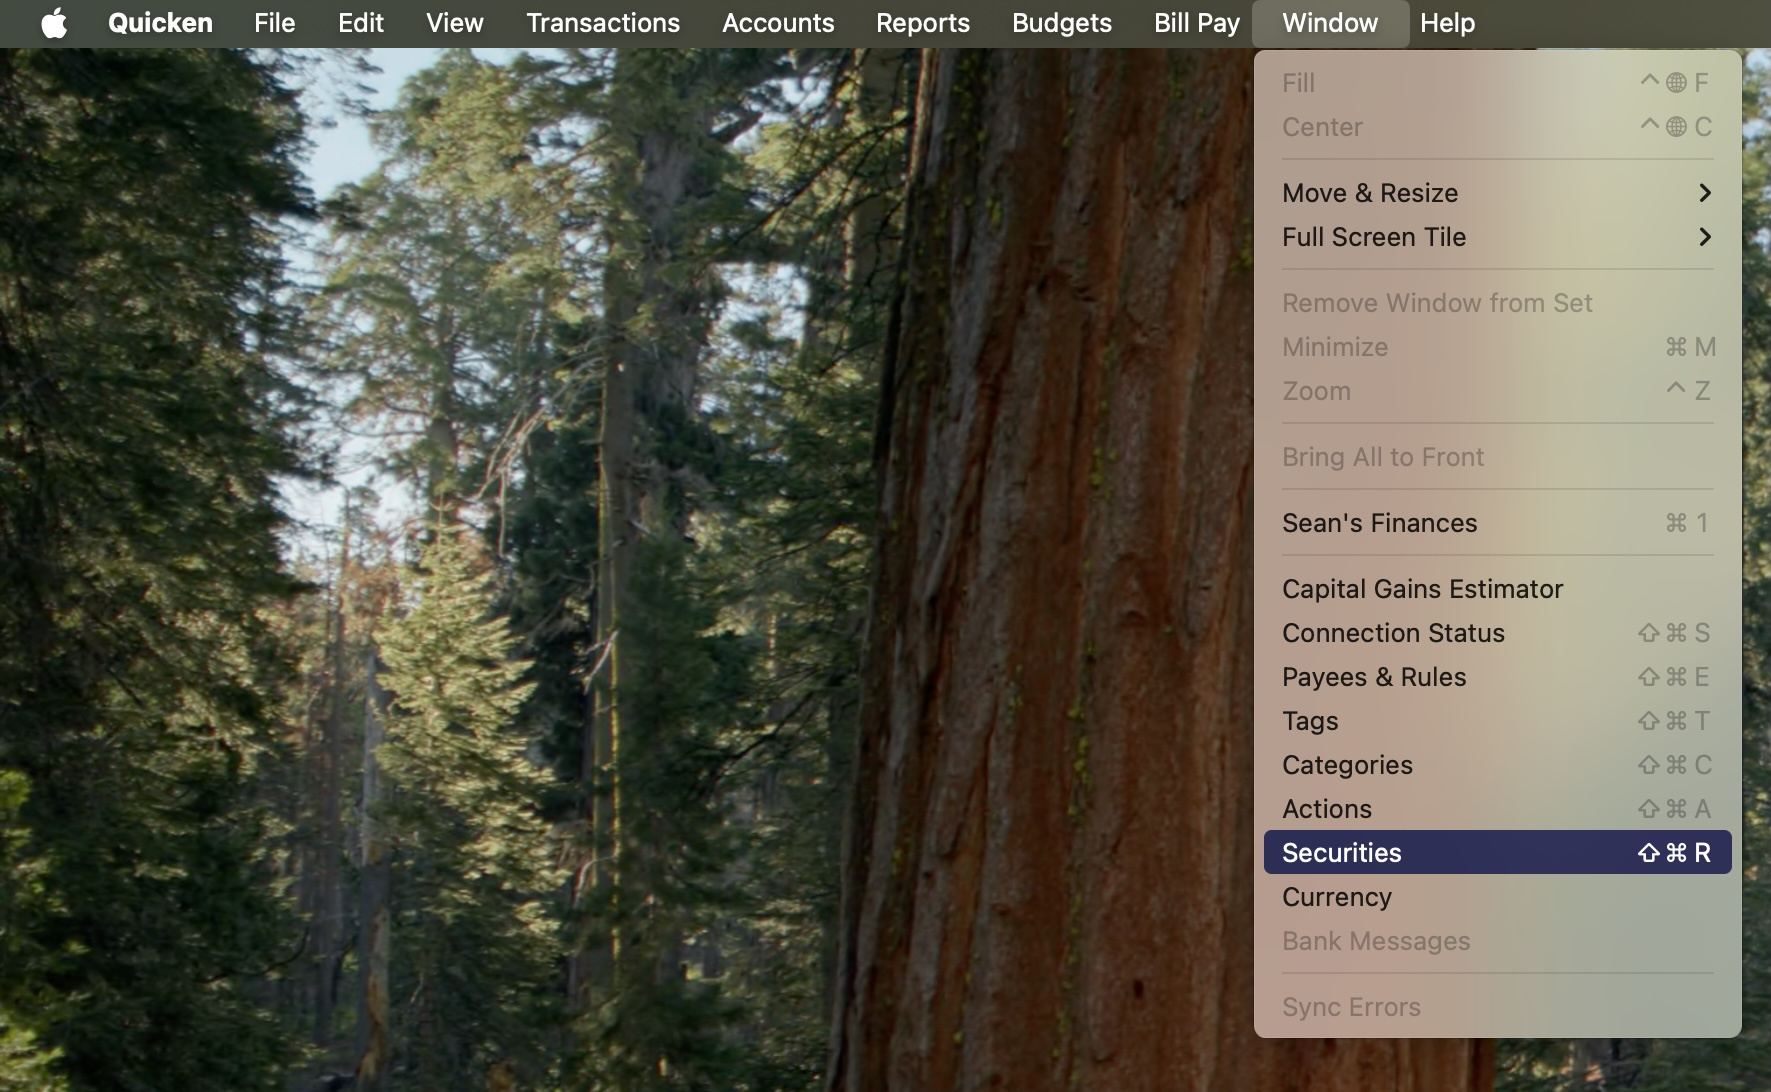1771x1092 pixels.
Task: Expand the Move & Resize submenu
Action: (1497, 193)
